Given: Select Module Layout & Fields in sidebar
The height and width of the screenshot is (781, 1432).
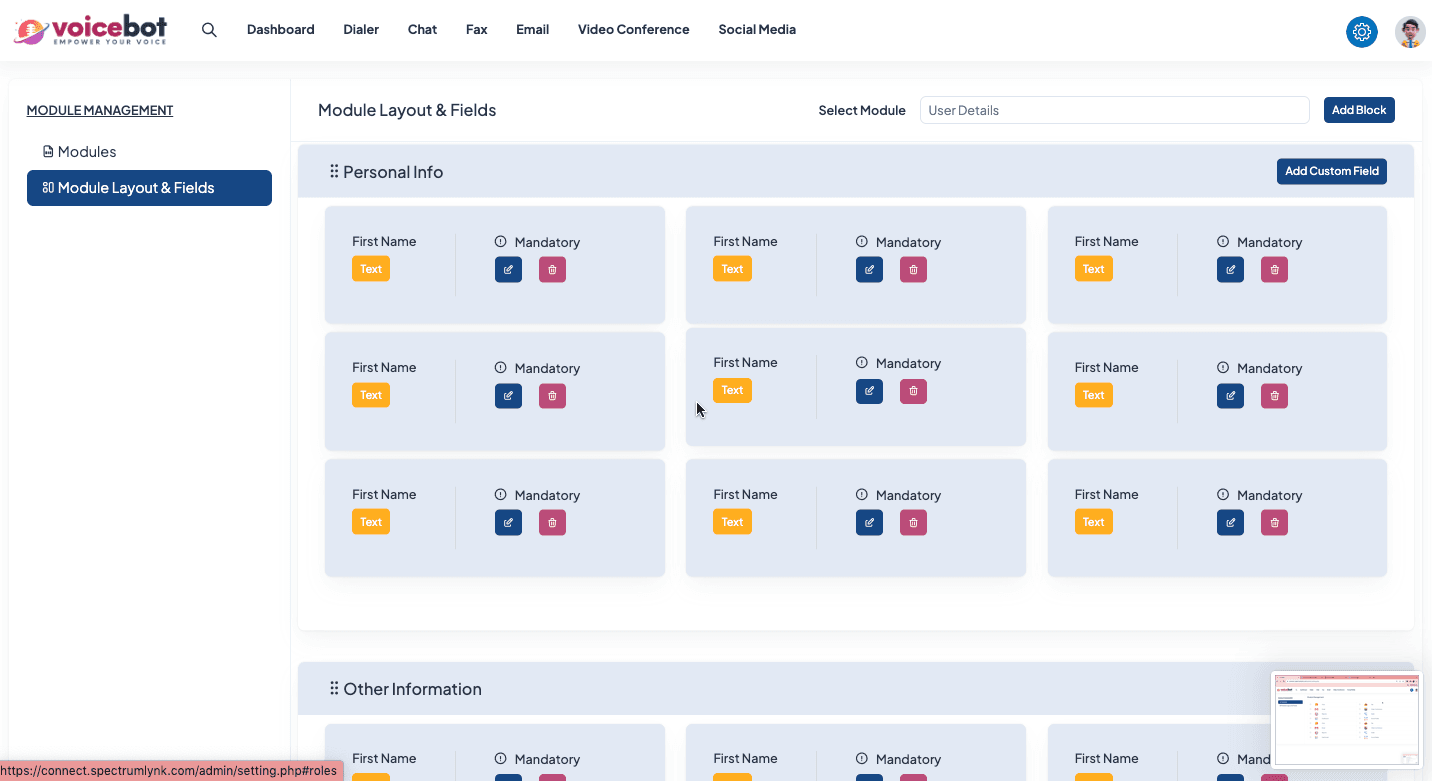Looking at the screenshot, I should tap(149, 188).
